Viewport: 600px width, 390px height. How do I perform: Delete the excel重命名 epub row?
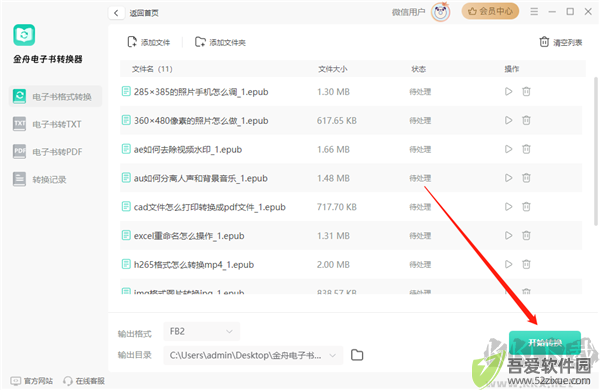[527, 235]
